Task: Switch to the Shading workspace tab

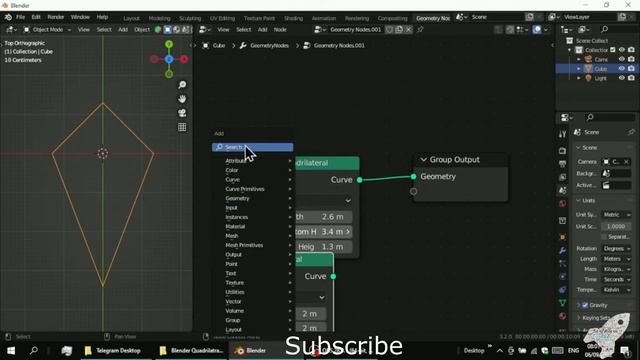Action: [x=293, y=18]
